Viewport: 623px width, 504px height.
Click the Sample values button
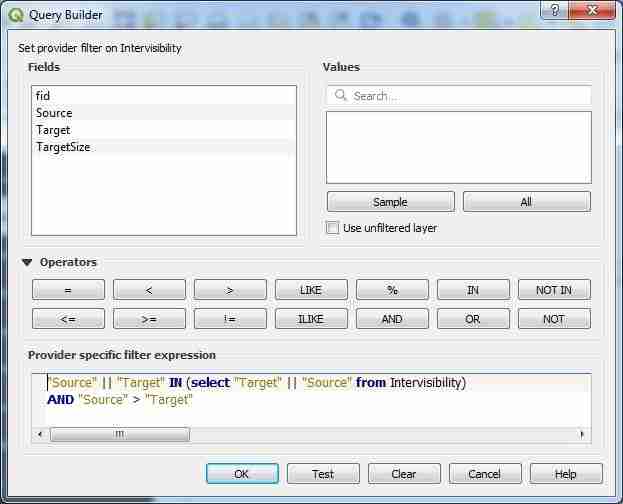coord(391,202)
